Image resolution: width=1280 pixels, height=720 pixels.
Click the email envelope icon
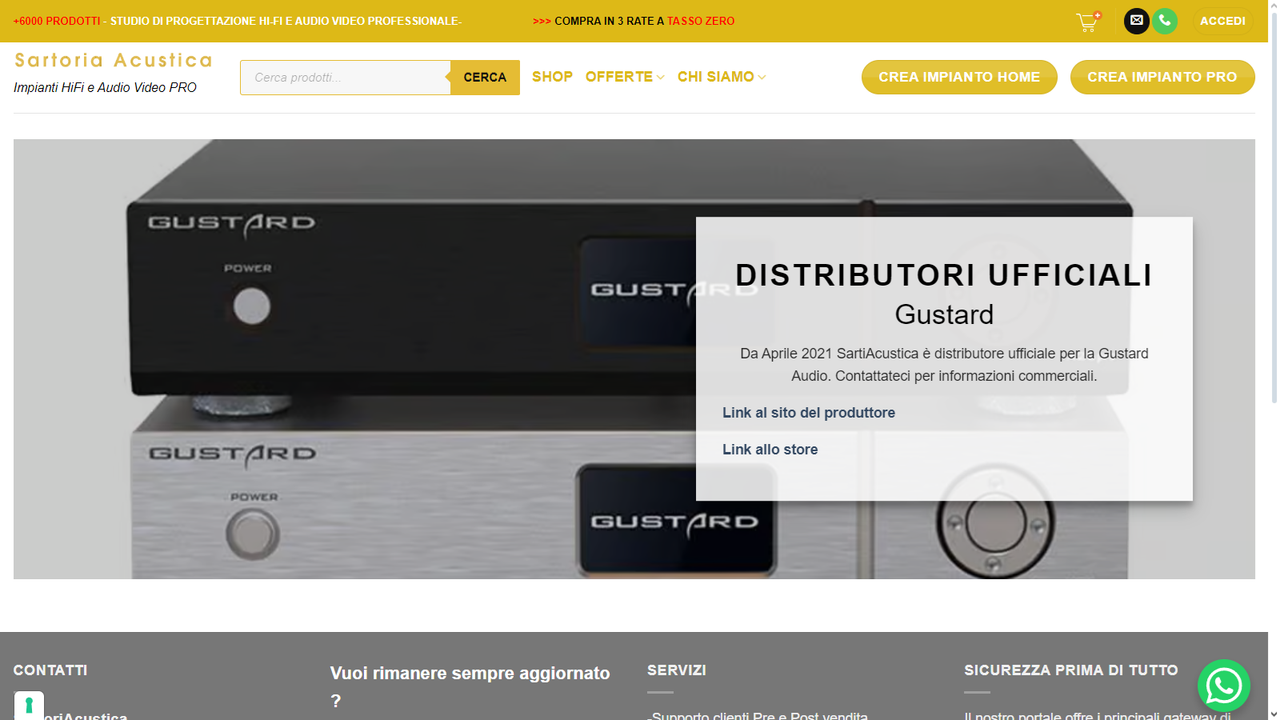click(1136, 21)
